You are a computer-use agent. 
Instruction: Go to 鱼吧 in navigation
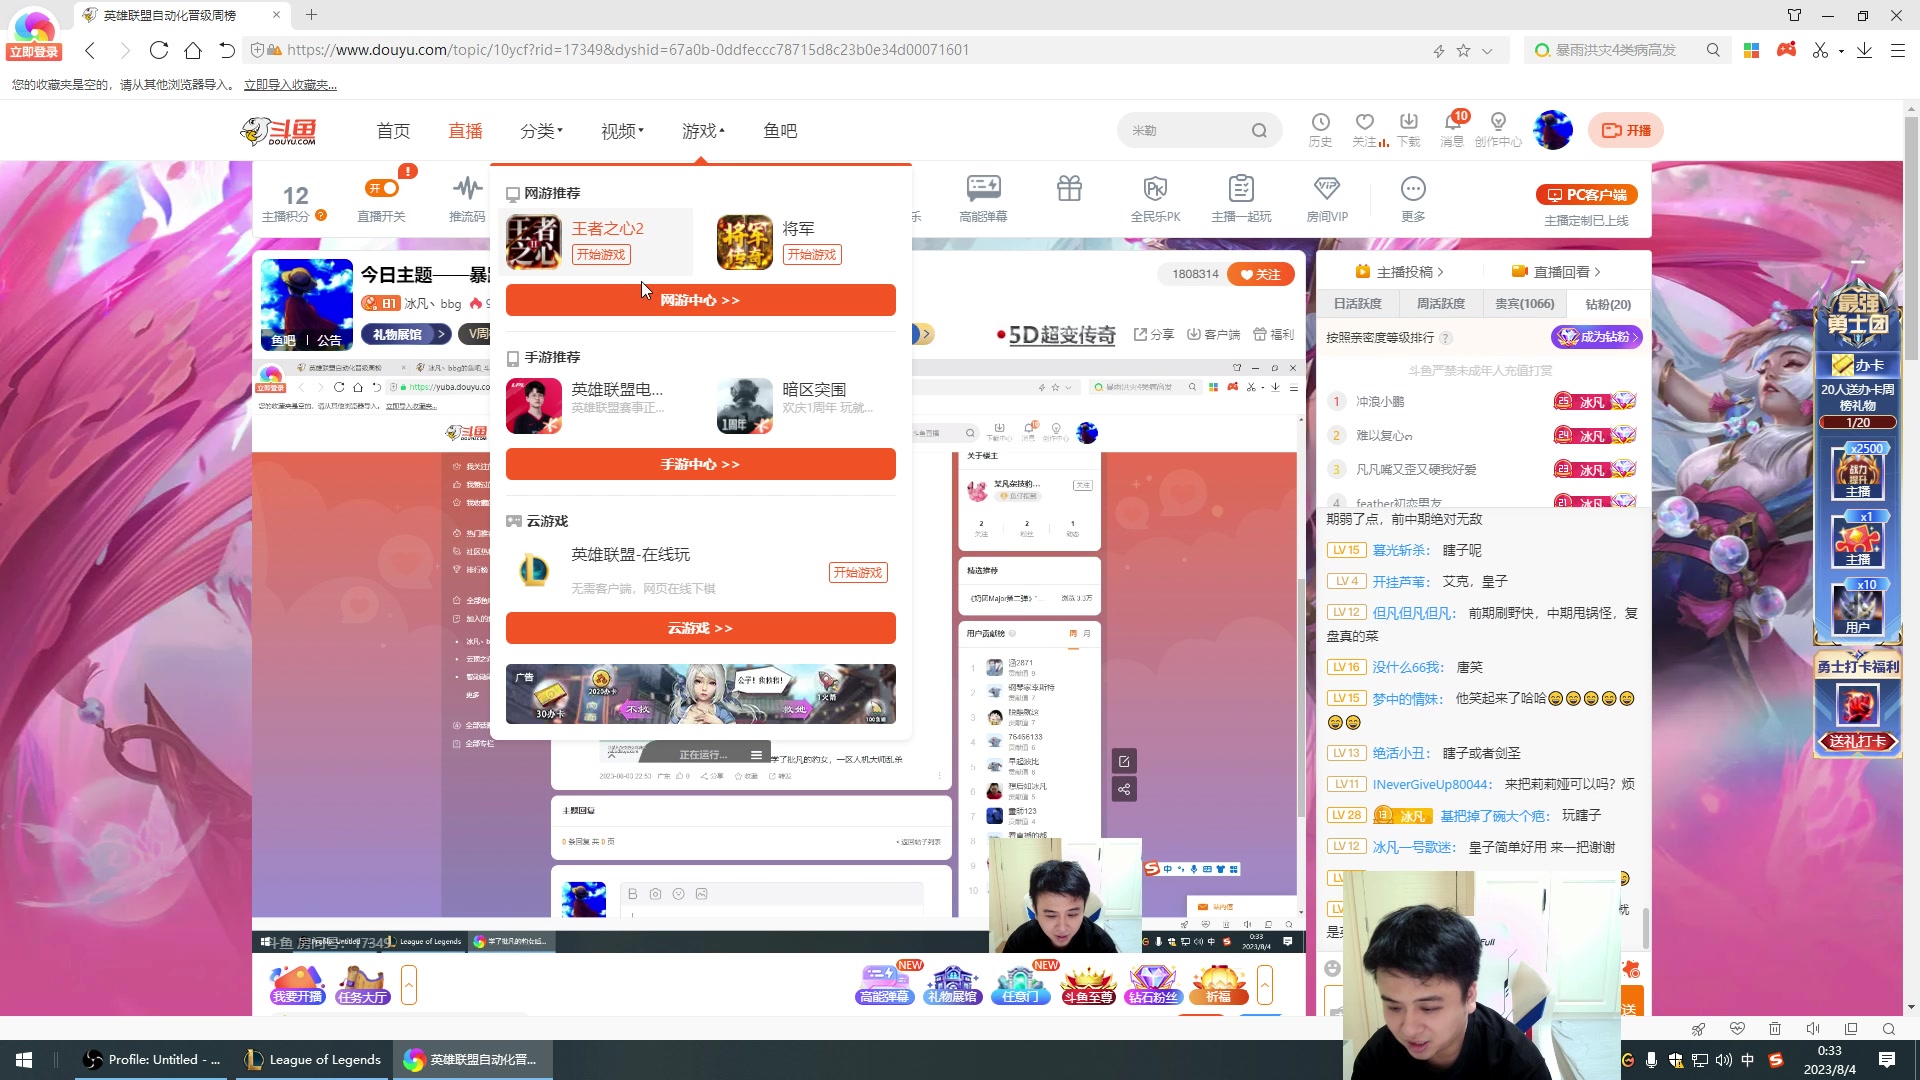pyautogui.click(x=780, y=131)
